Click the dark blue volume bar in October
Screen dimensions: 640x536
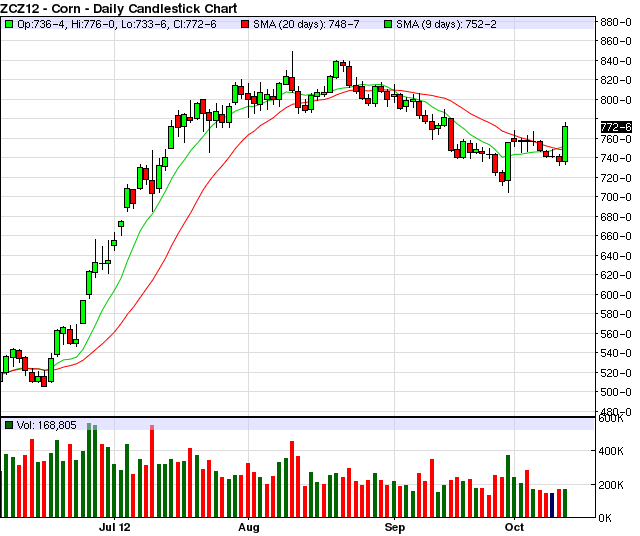[x=552, y=505]
